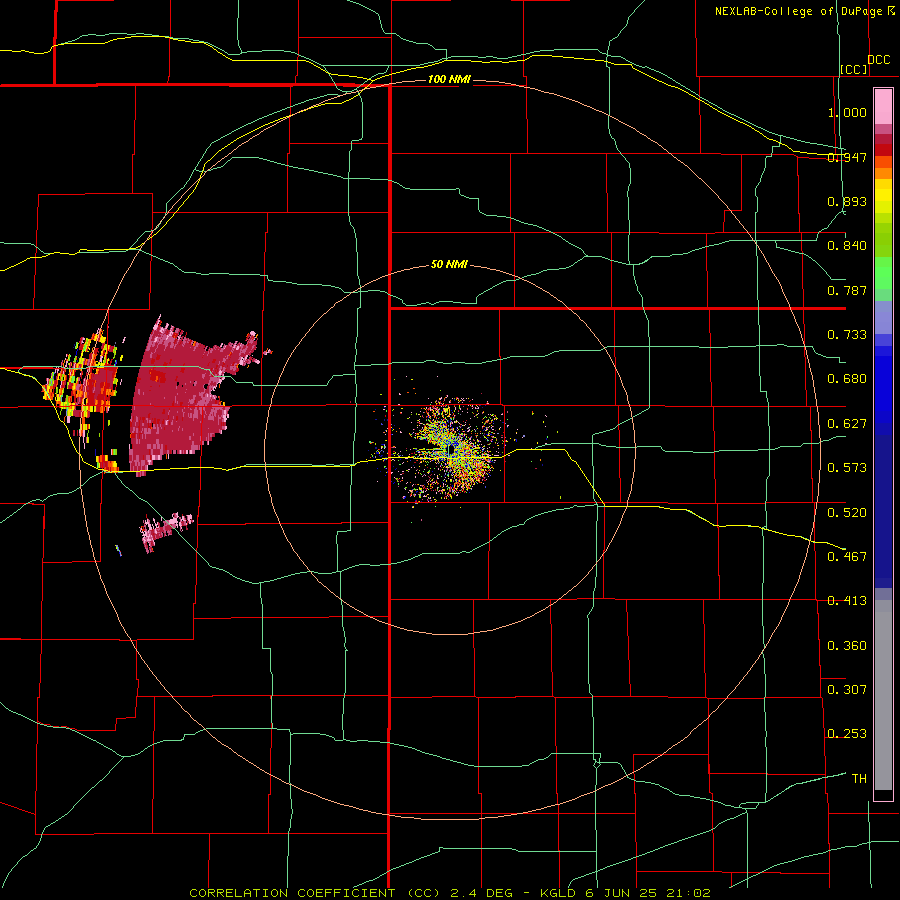Click the 0.520 color scale value
900x900 pixels.
(x=847, y=513)
